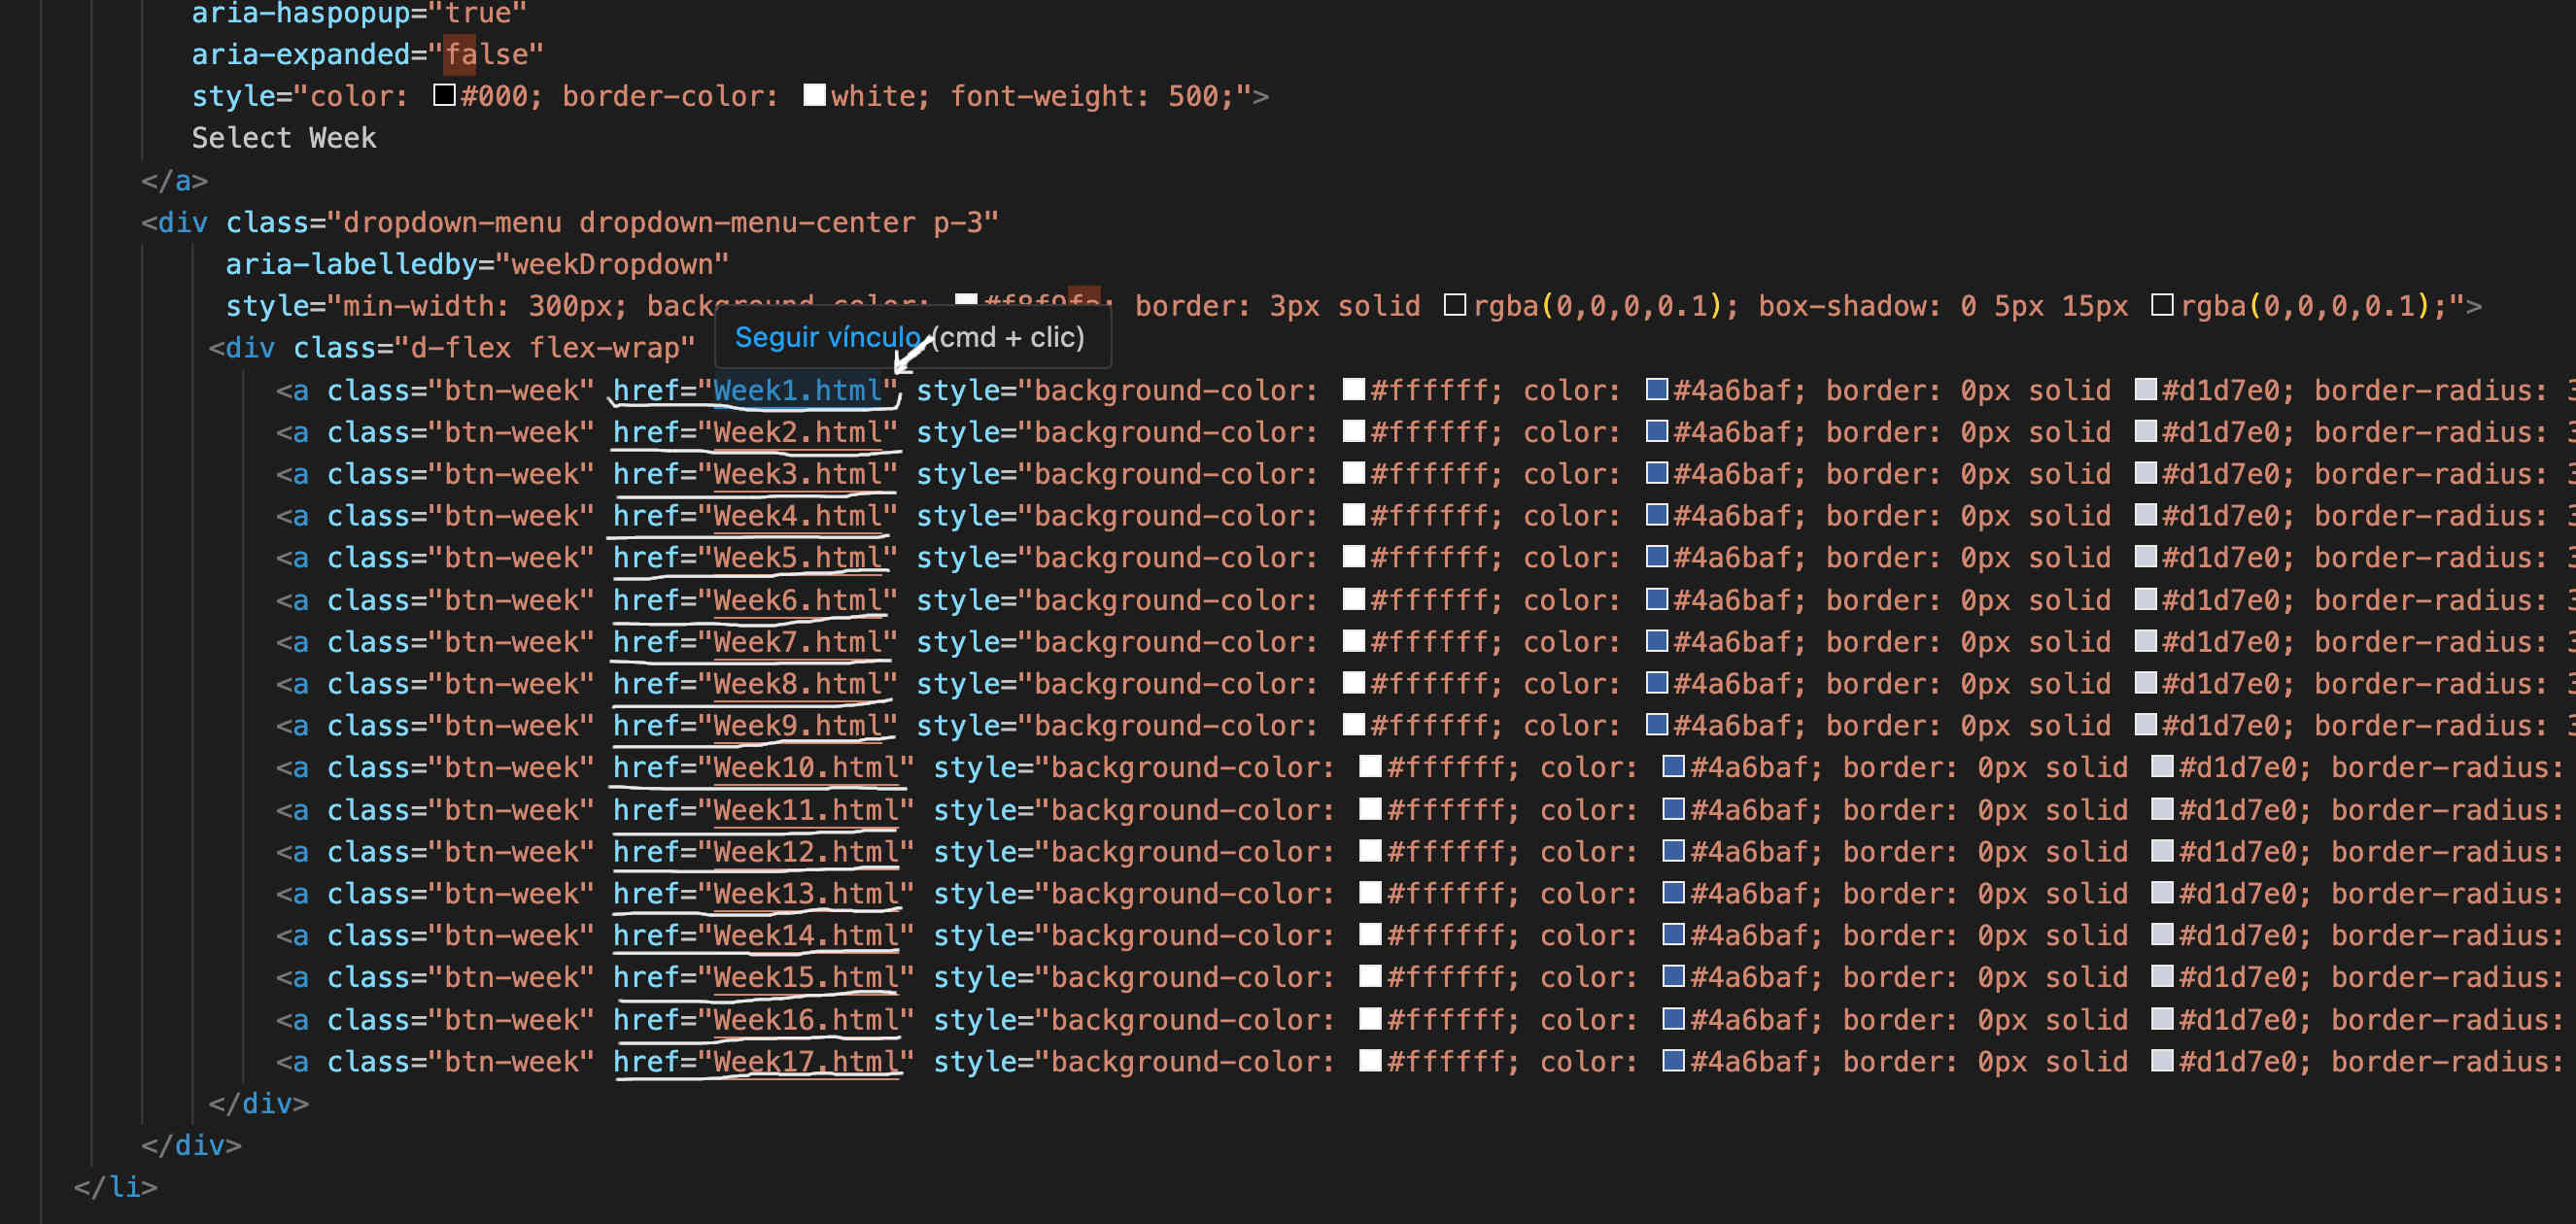Open the #4a6baf swatch on the Week9 line

pos(1656,724)
